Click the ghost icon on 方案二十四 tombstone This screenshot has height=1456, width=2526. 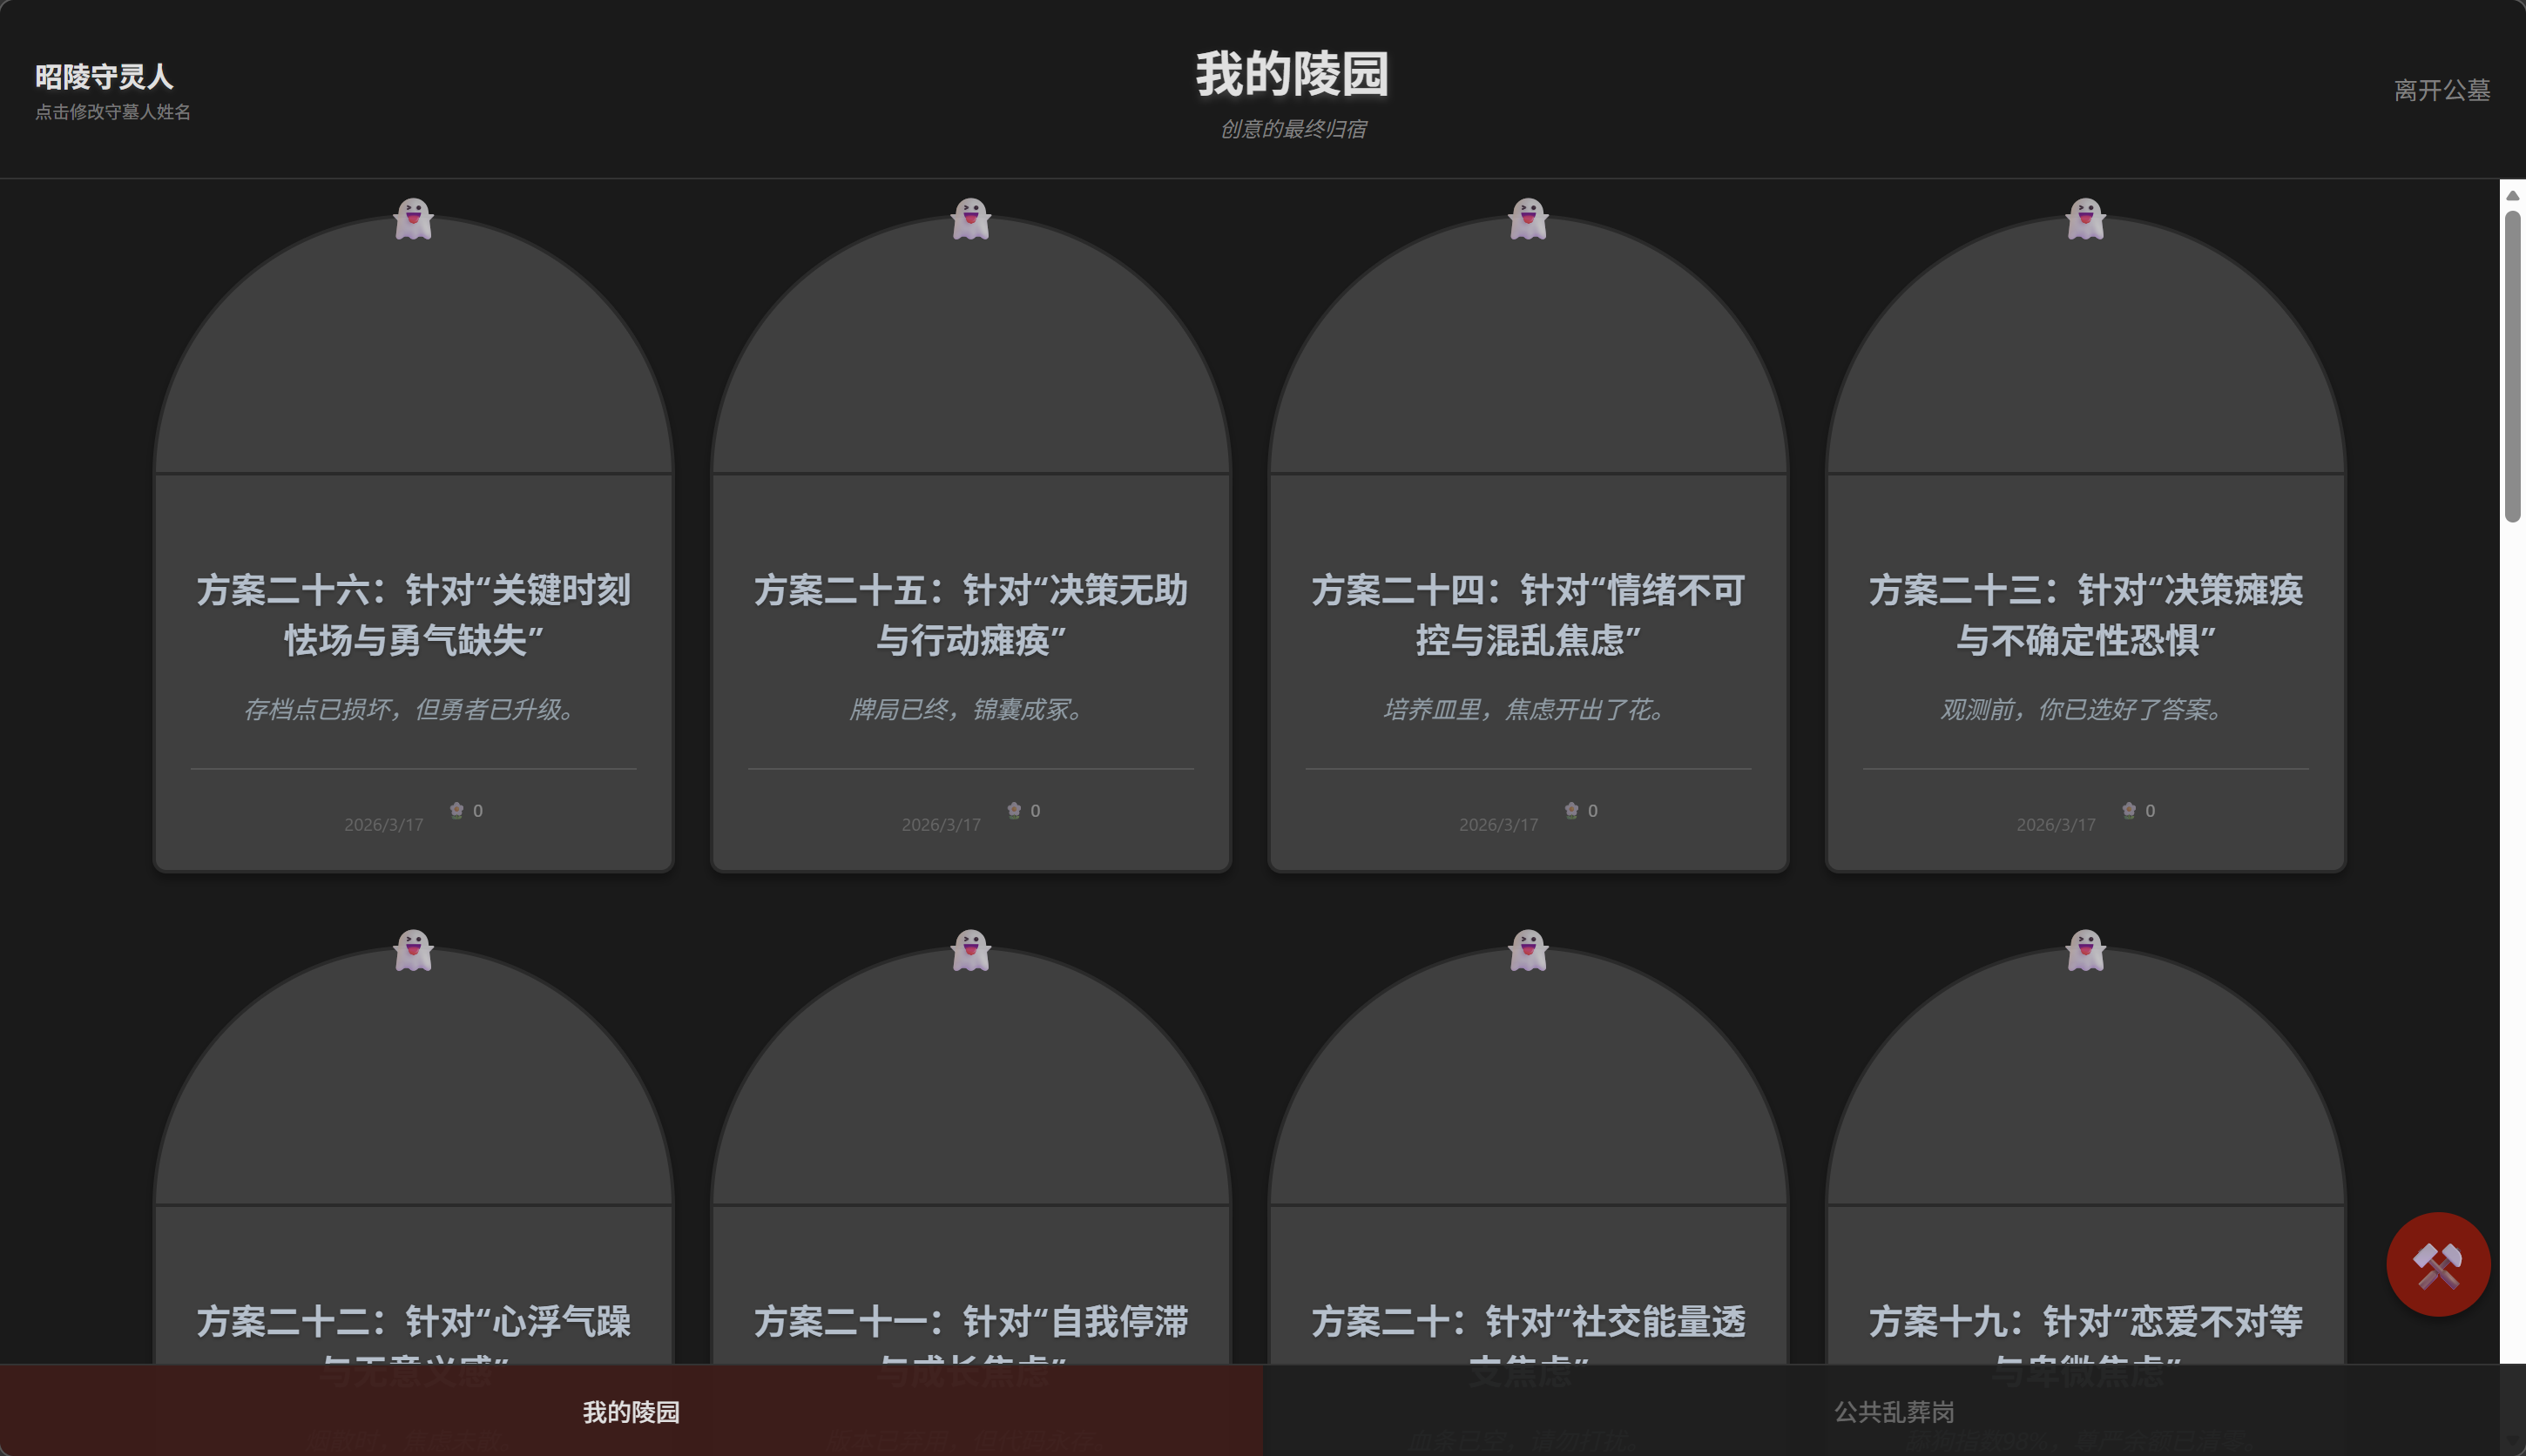click(1527, 218)
